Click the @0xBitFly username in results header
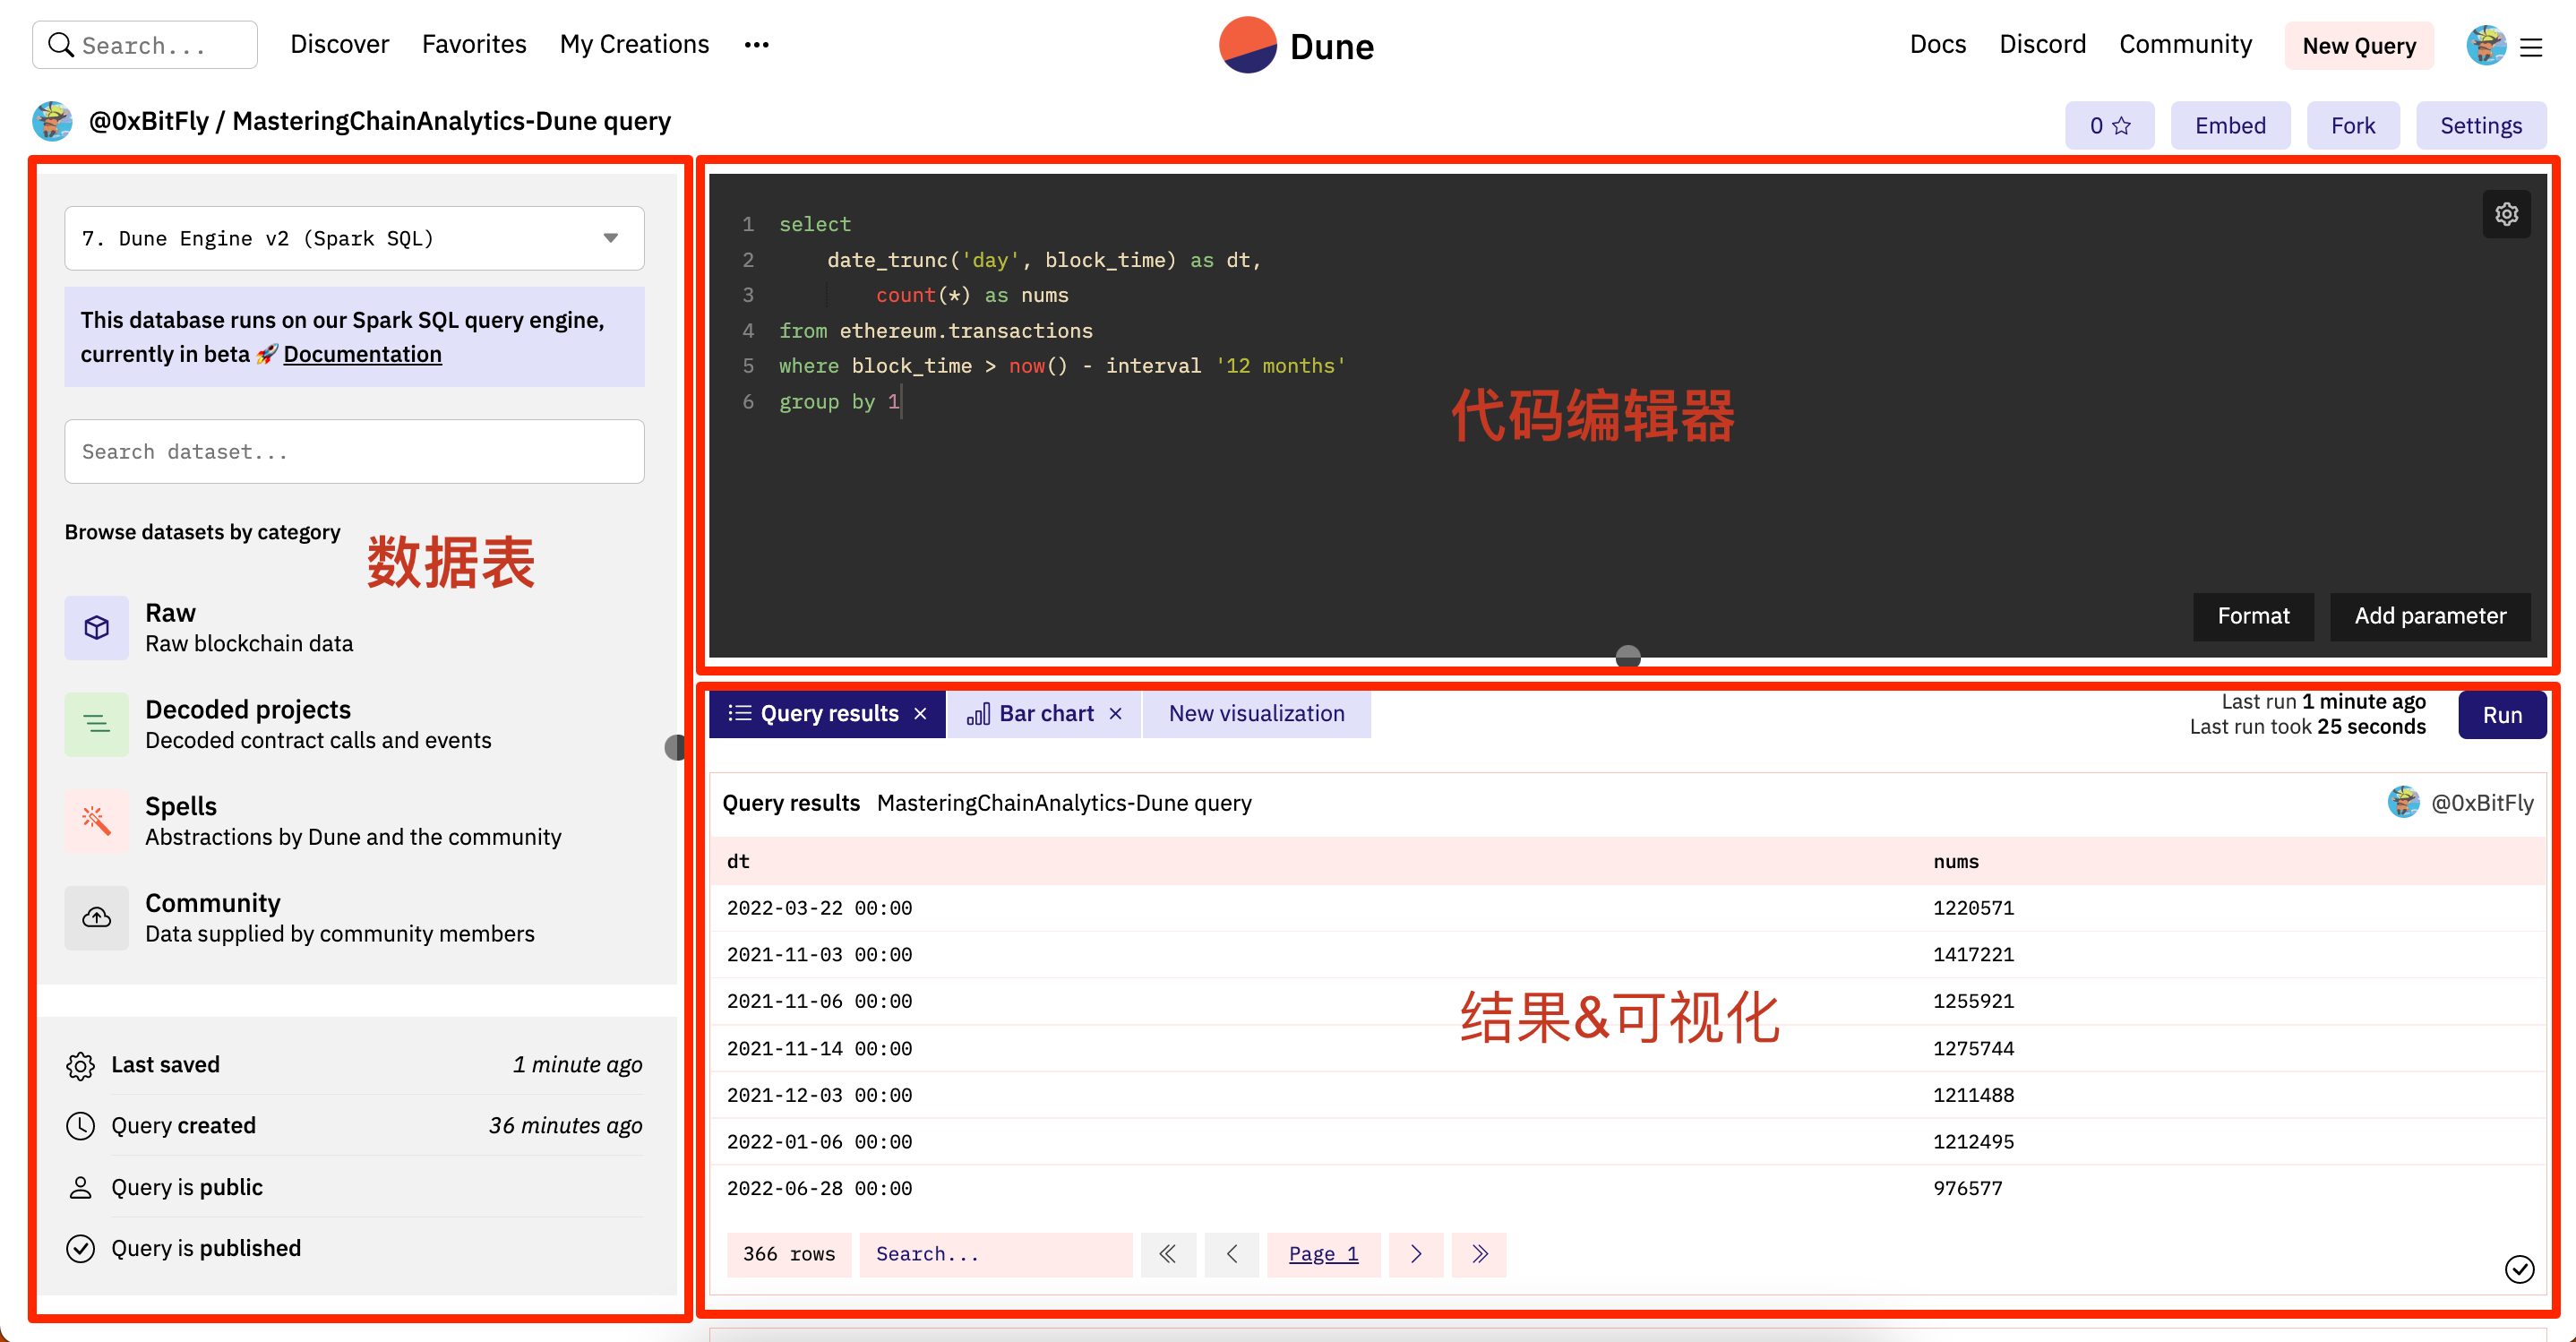Screen dimensions: 2576x1342 (x=2482, y=803)
